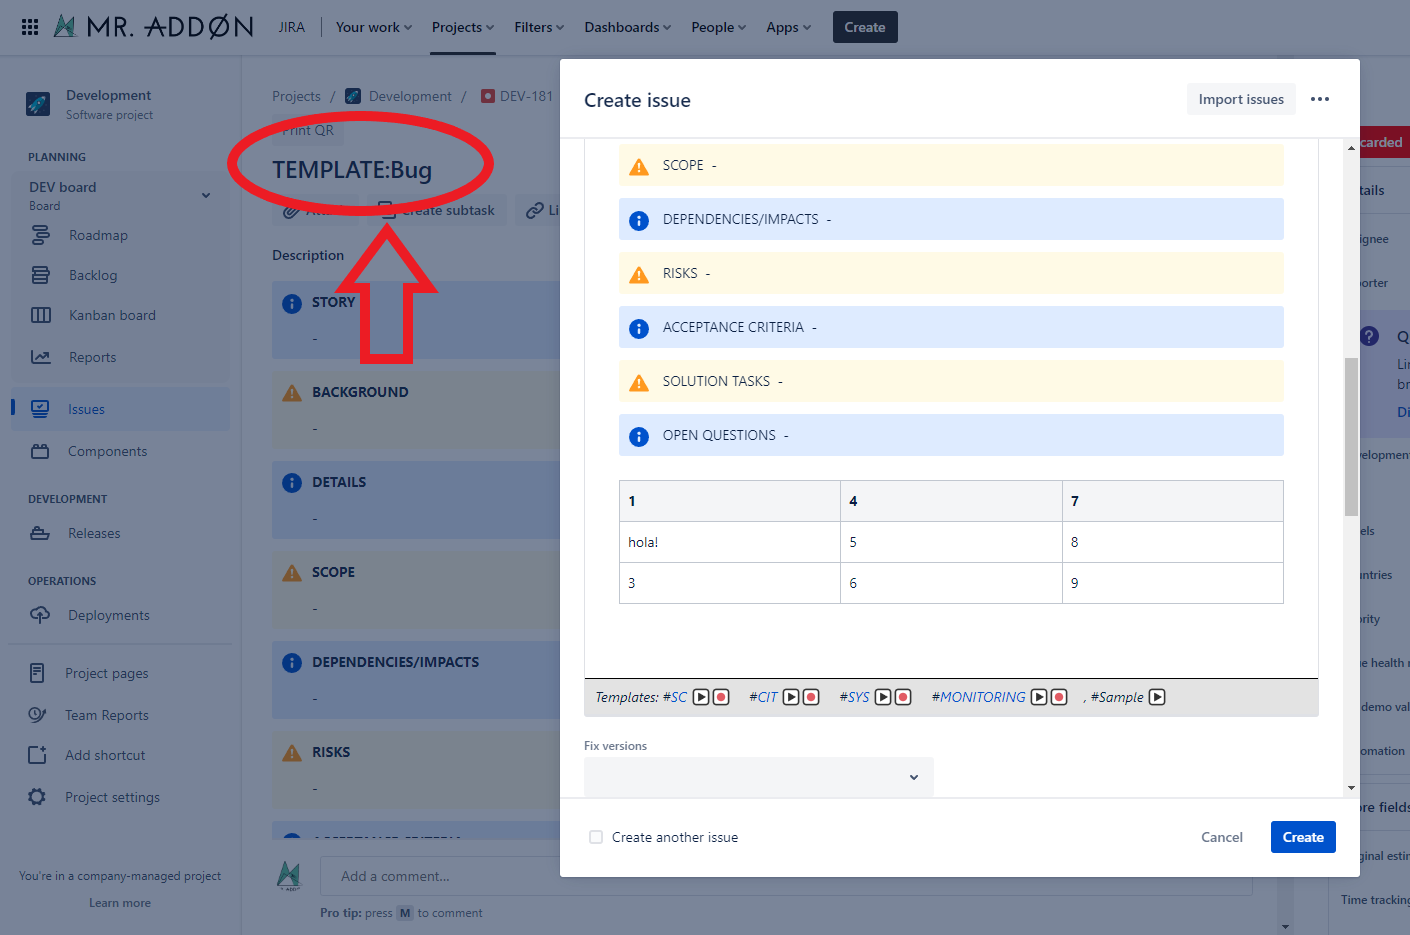Enable the Create another issue checkbox

596,837
